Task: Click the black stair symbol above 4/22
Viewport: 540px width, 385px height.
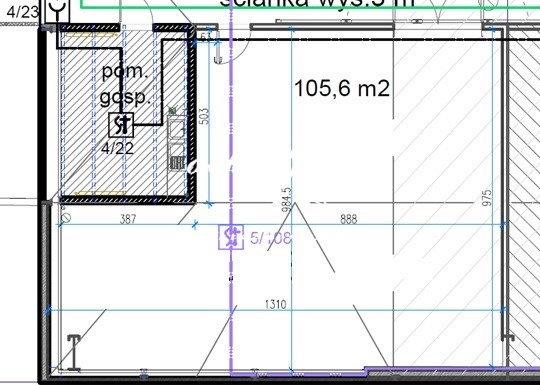Action: 121,125
